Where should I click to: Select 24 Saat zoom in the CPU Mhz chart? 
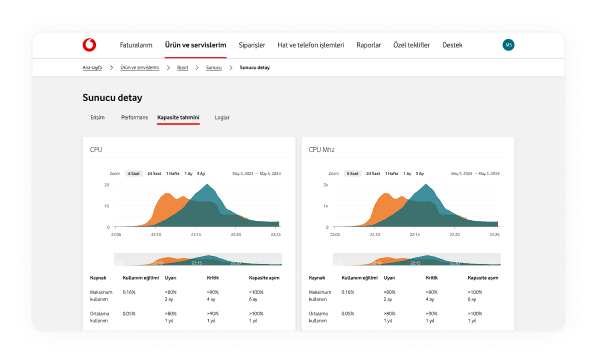[373, 174]
